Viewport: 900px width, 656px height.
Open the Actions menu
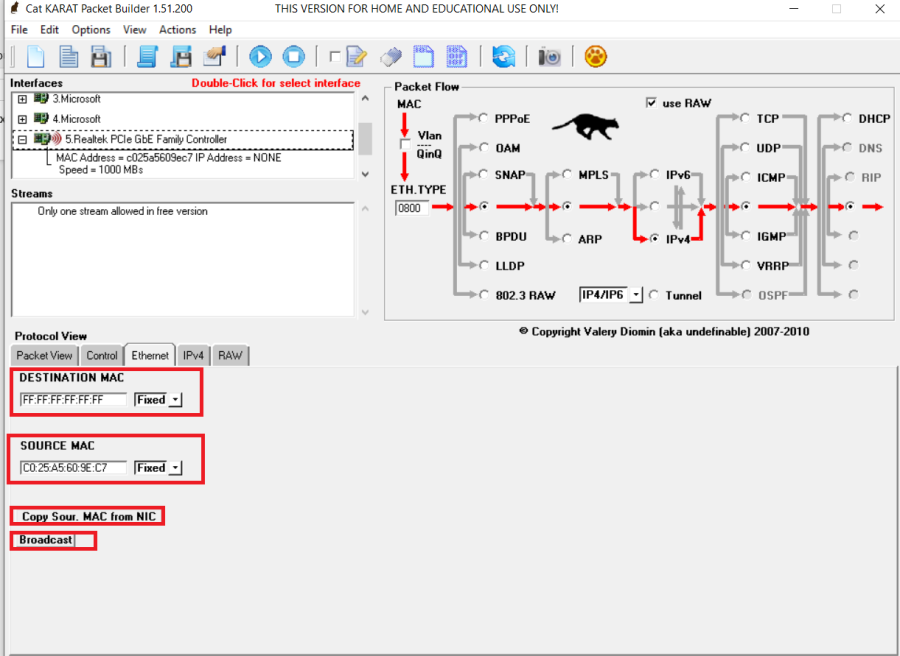coord(177,30)
